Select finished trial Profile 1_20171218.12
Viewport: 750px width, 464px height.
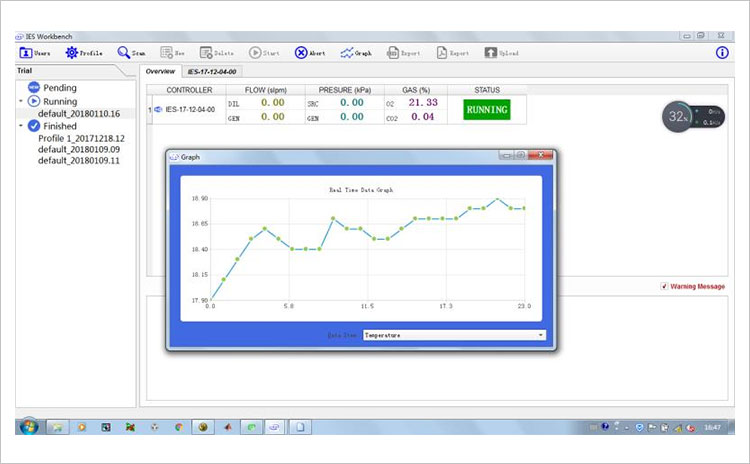click(x=81, y=138)
